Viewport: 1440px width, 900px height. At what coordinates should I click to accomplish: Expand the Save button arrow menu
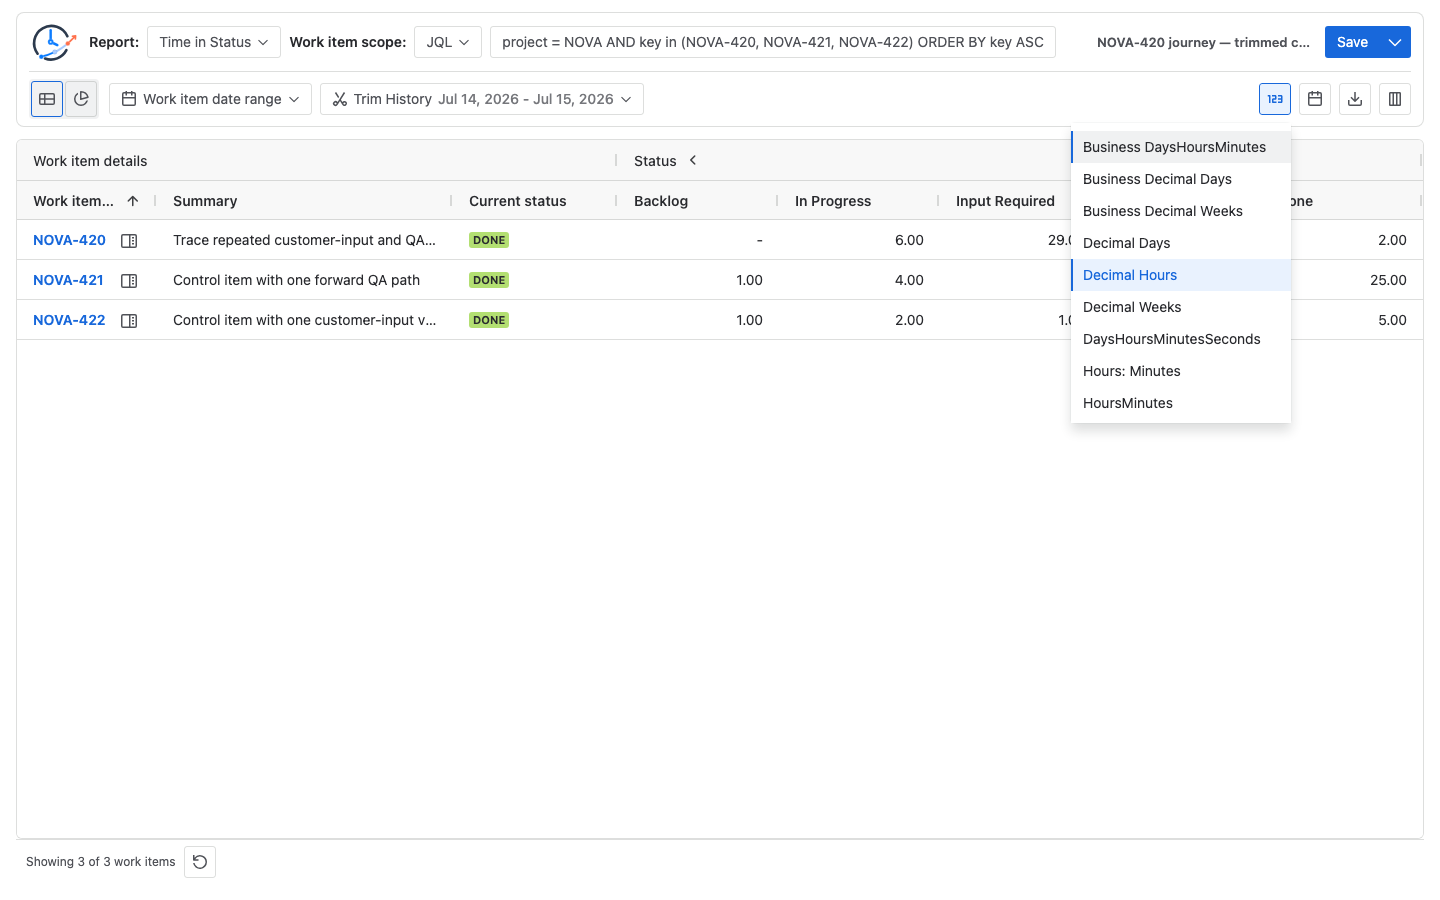pos(1395,42)
